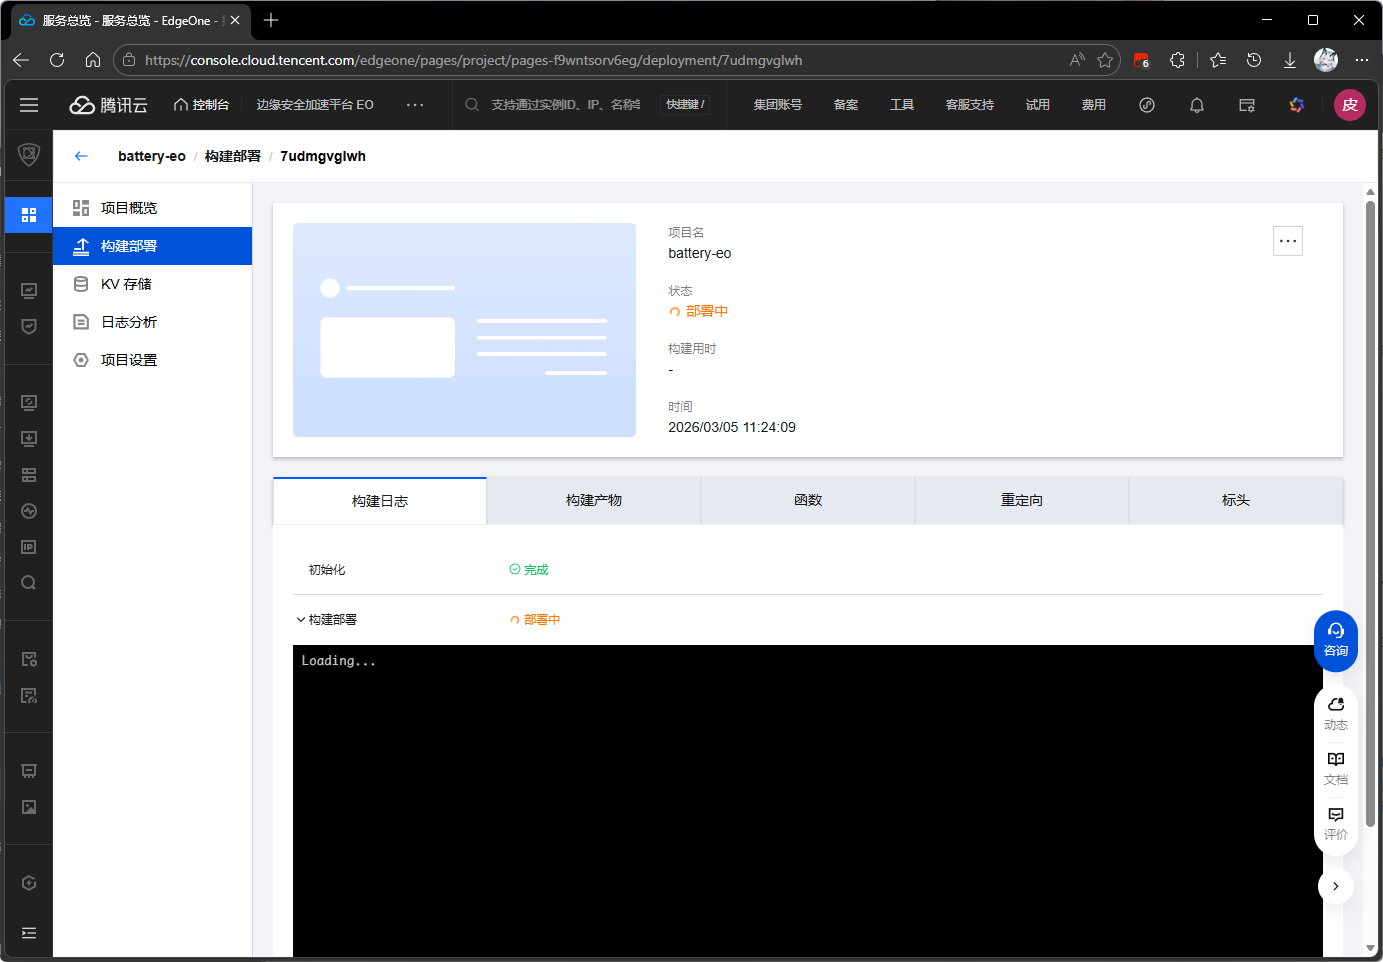
Task: Click the compass icon in top bar
Action: [x=1147, y=105]
